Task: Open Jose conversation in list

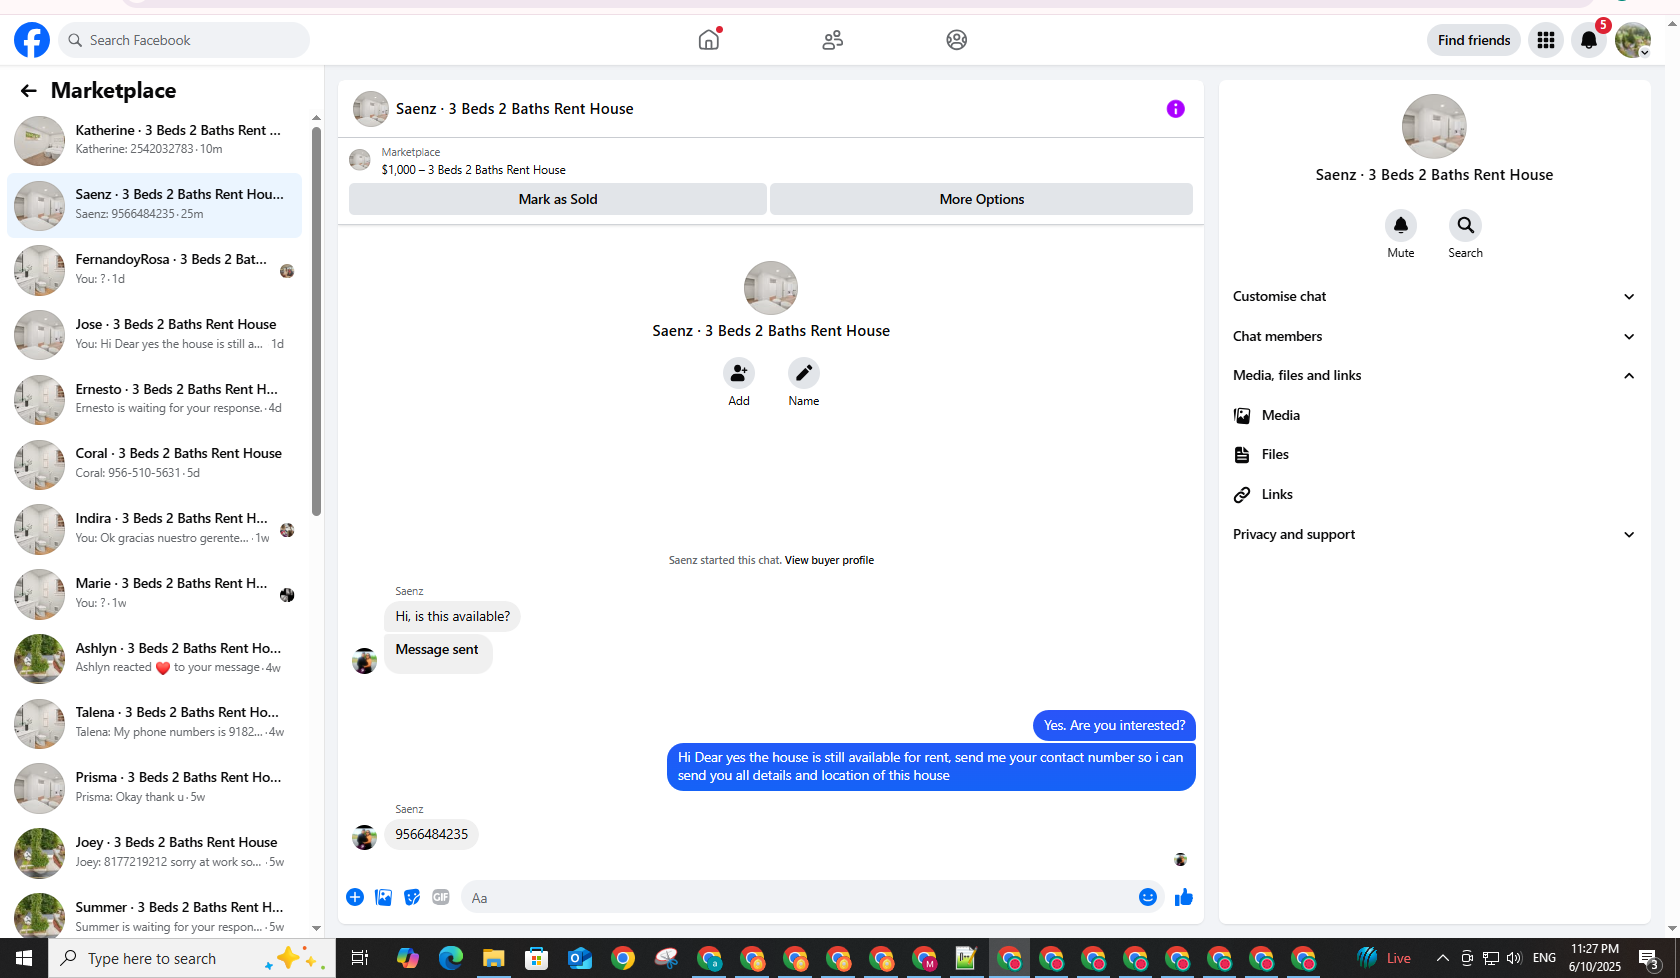Action: (155, 335)
